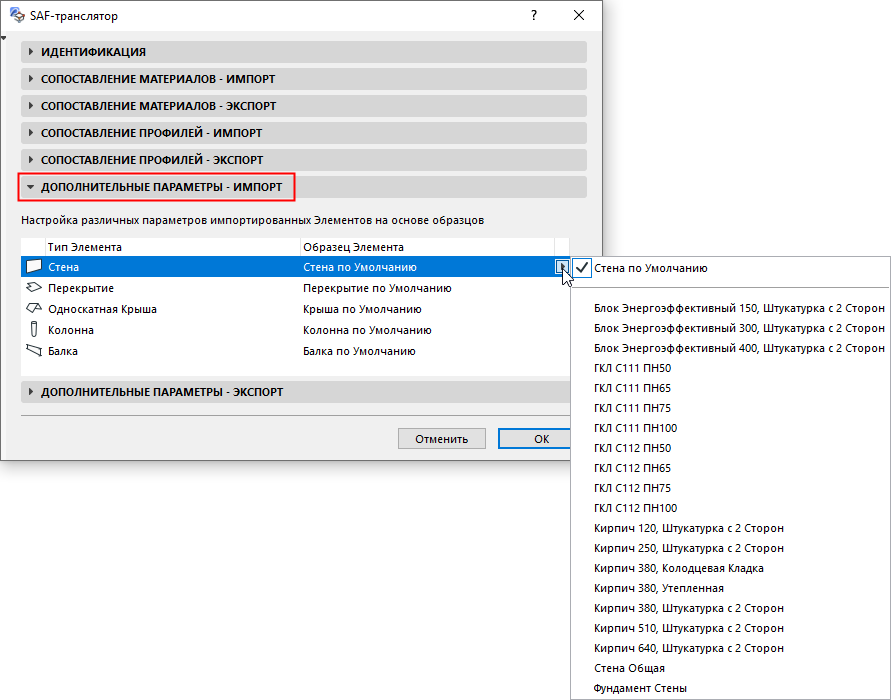Confirm with the OK button
The height and width of the screenshot is (700, 891).
[534, 439]
